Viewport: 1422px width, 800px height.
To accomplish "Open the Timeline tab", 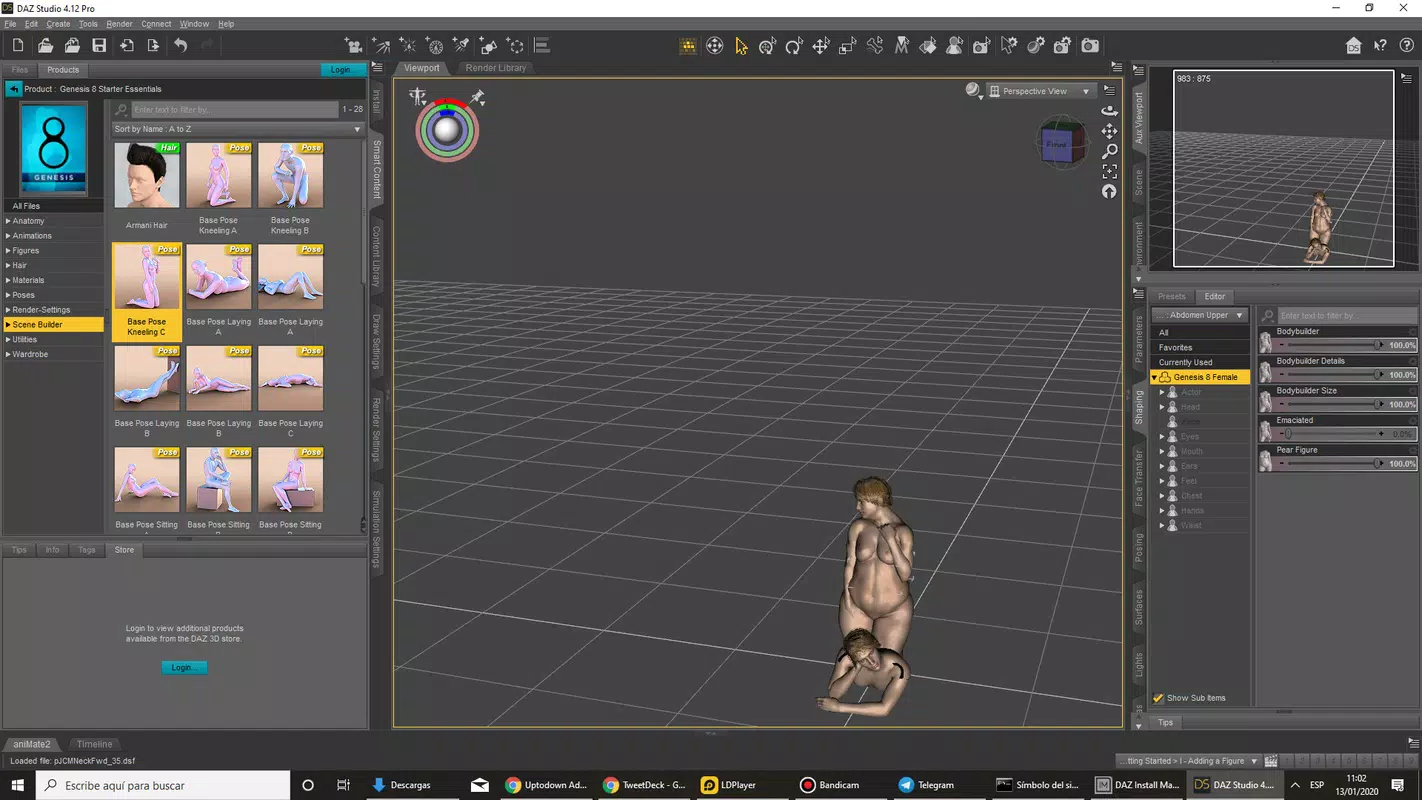I will [95, 744].
